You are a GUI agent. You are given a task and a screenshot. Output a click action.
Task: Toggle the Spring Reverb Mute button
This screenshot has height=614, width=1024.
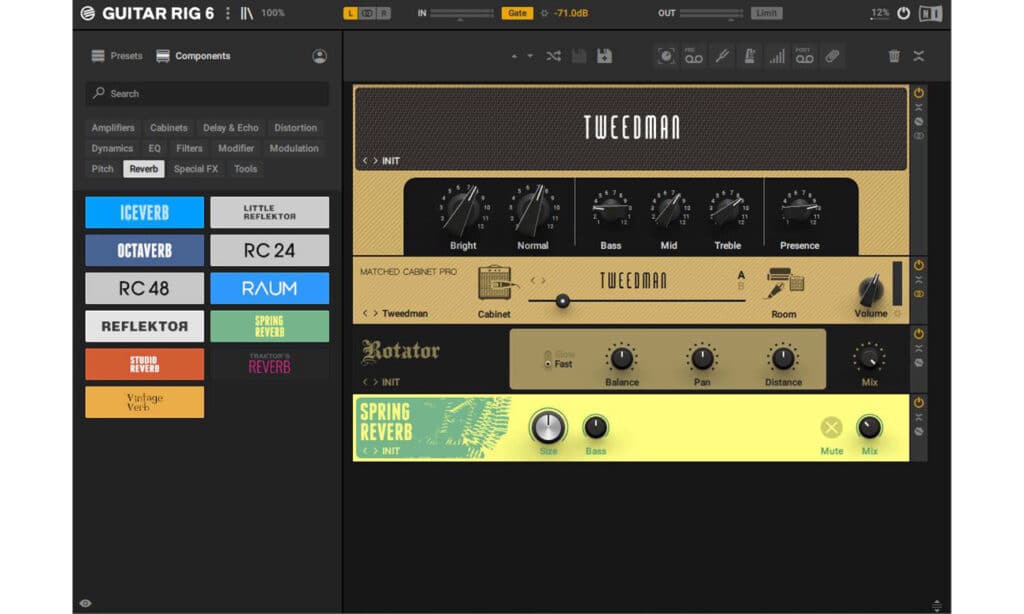click(831, 428)
